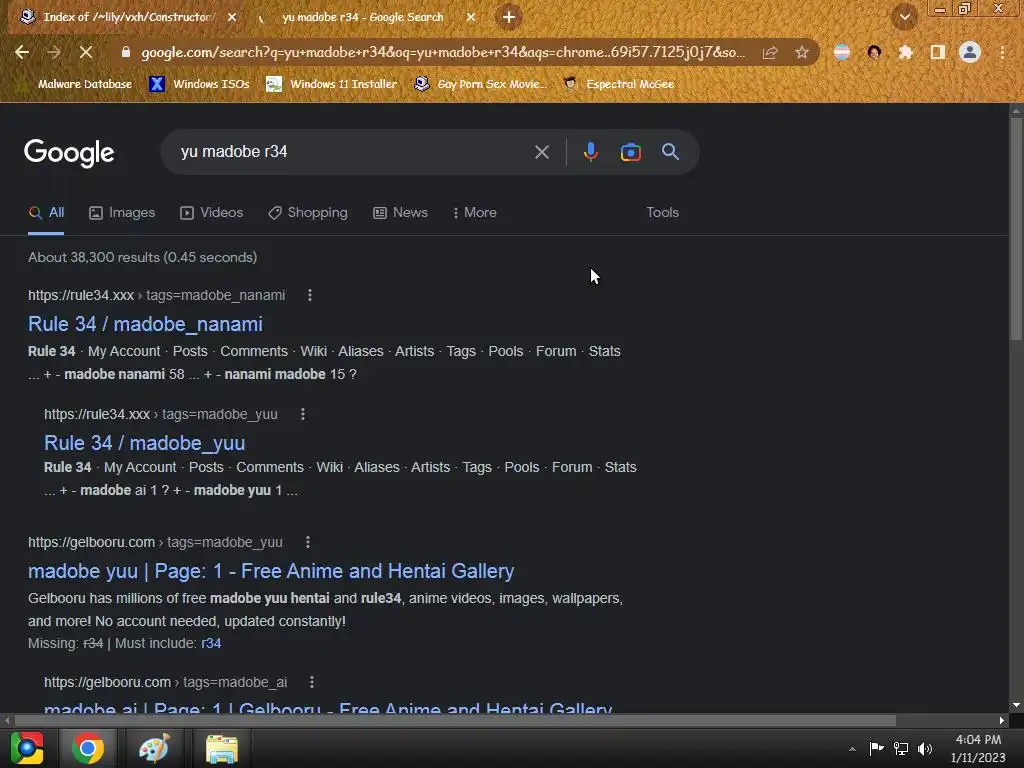This screenshot has height=768, width=1024.
Task: Open the Windows ISOs bookmark
Action: click(199, 84)
